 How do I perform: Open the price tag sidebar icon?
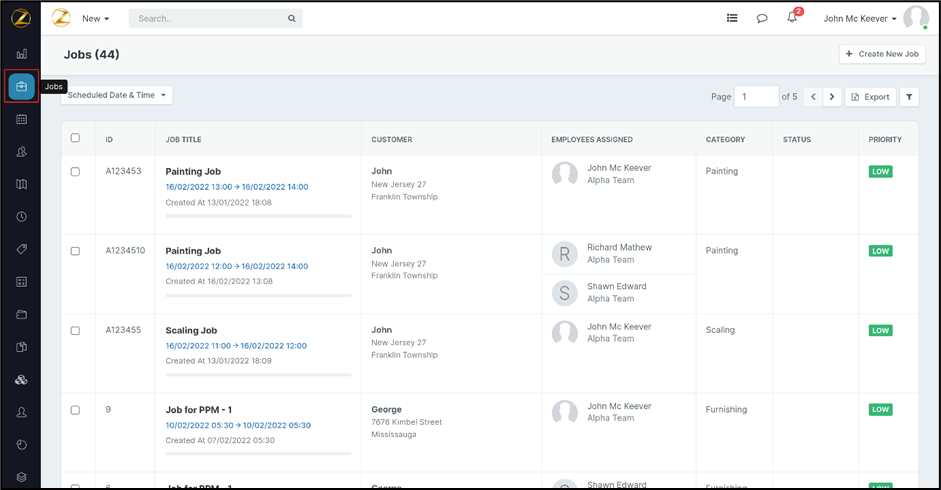point(21,250)
